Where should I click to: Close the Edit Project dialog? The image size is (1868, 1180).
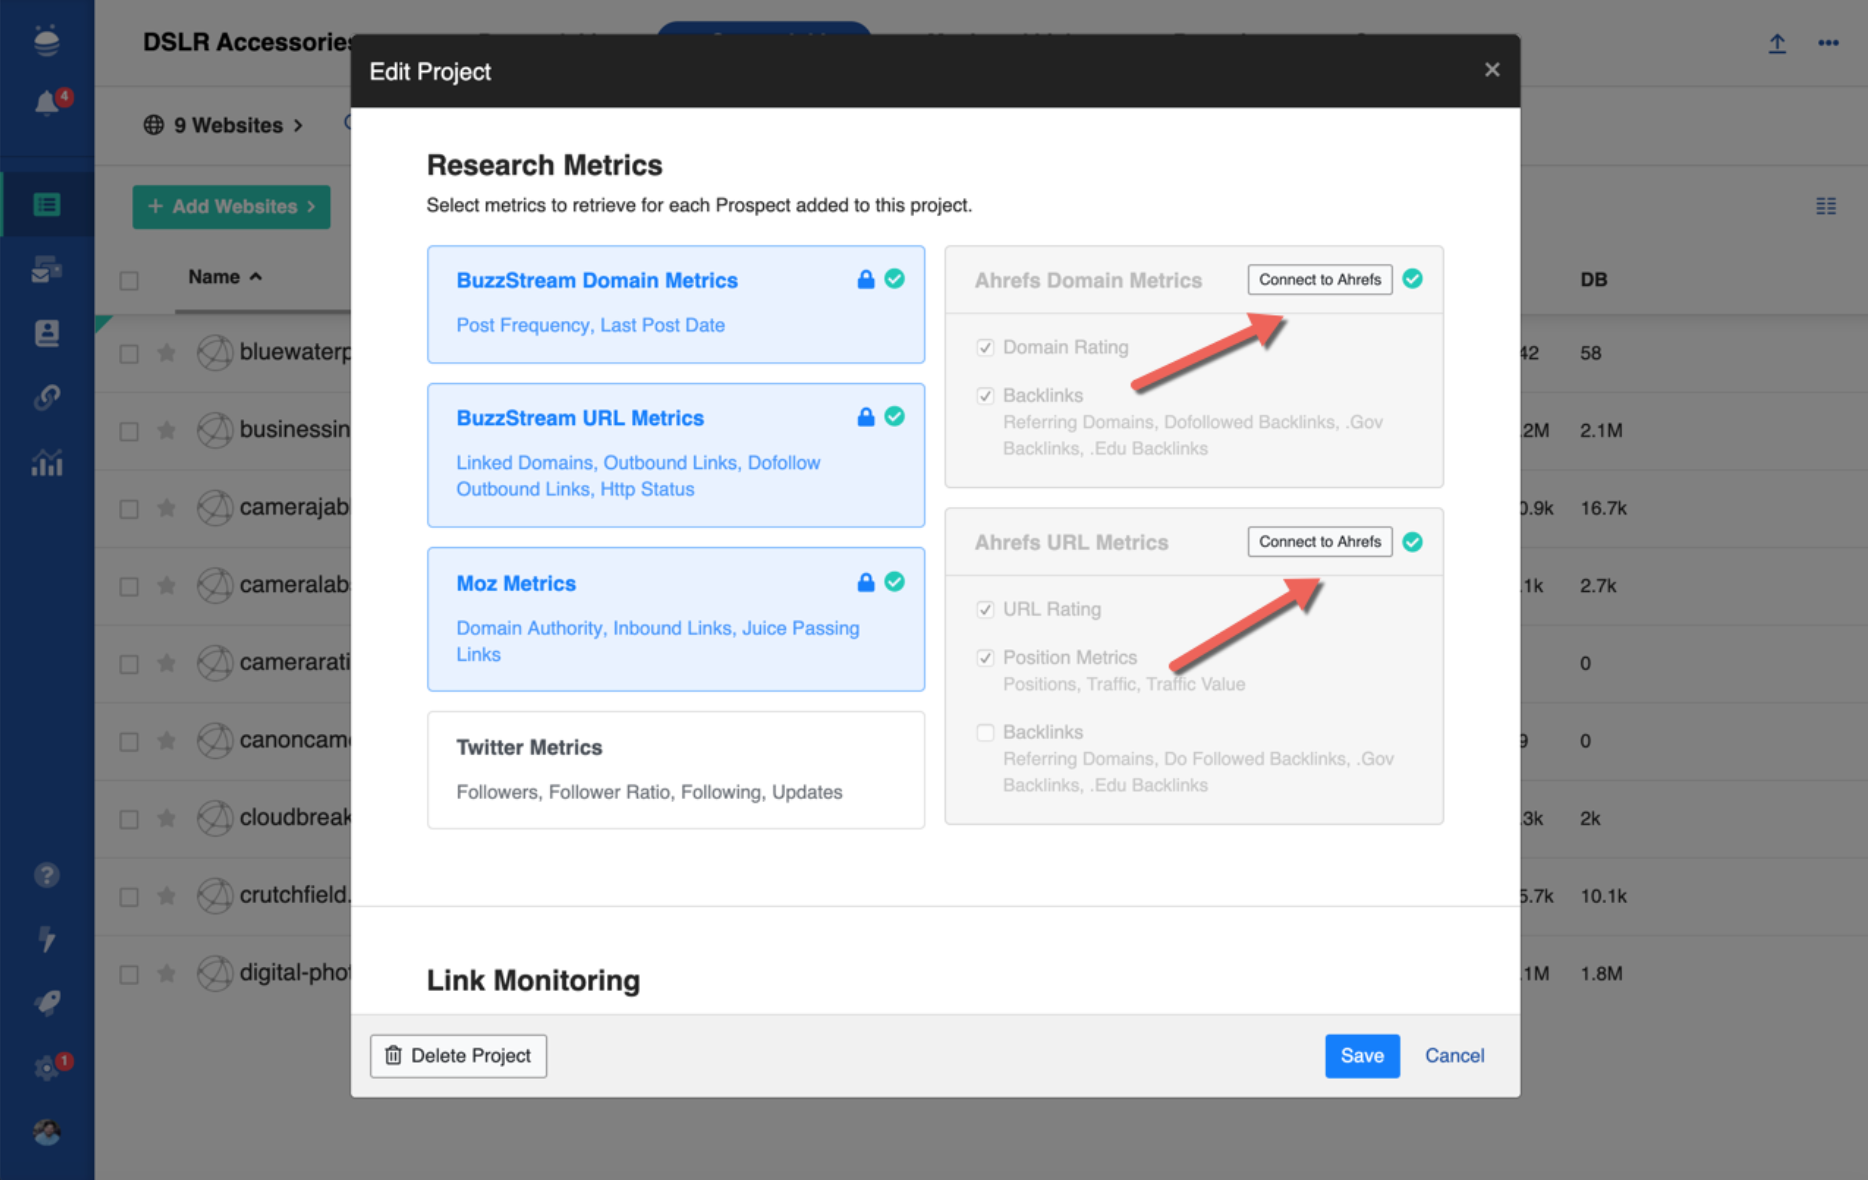pos(1491,70)
